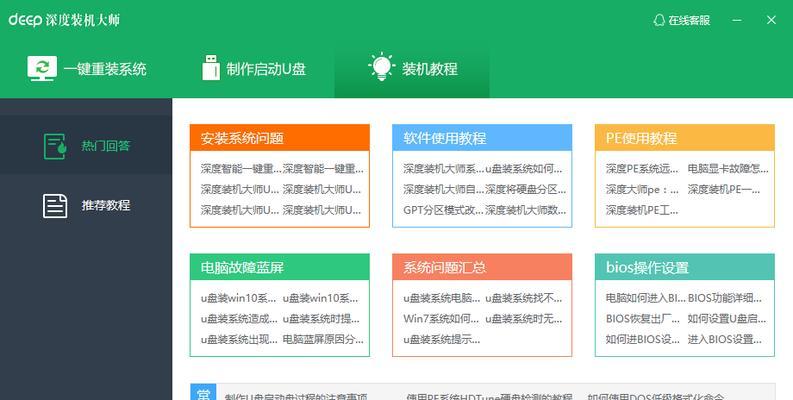
Task: Open the article u盘装系统造成...
Action: coord(239,319)
